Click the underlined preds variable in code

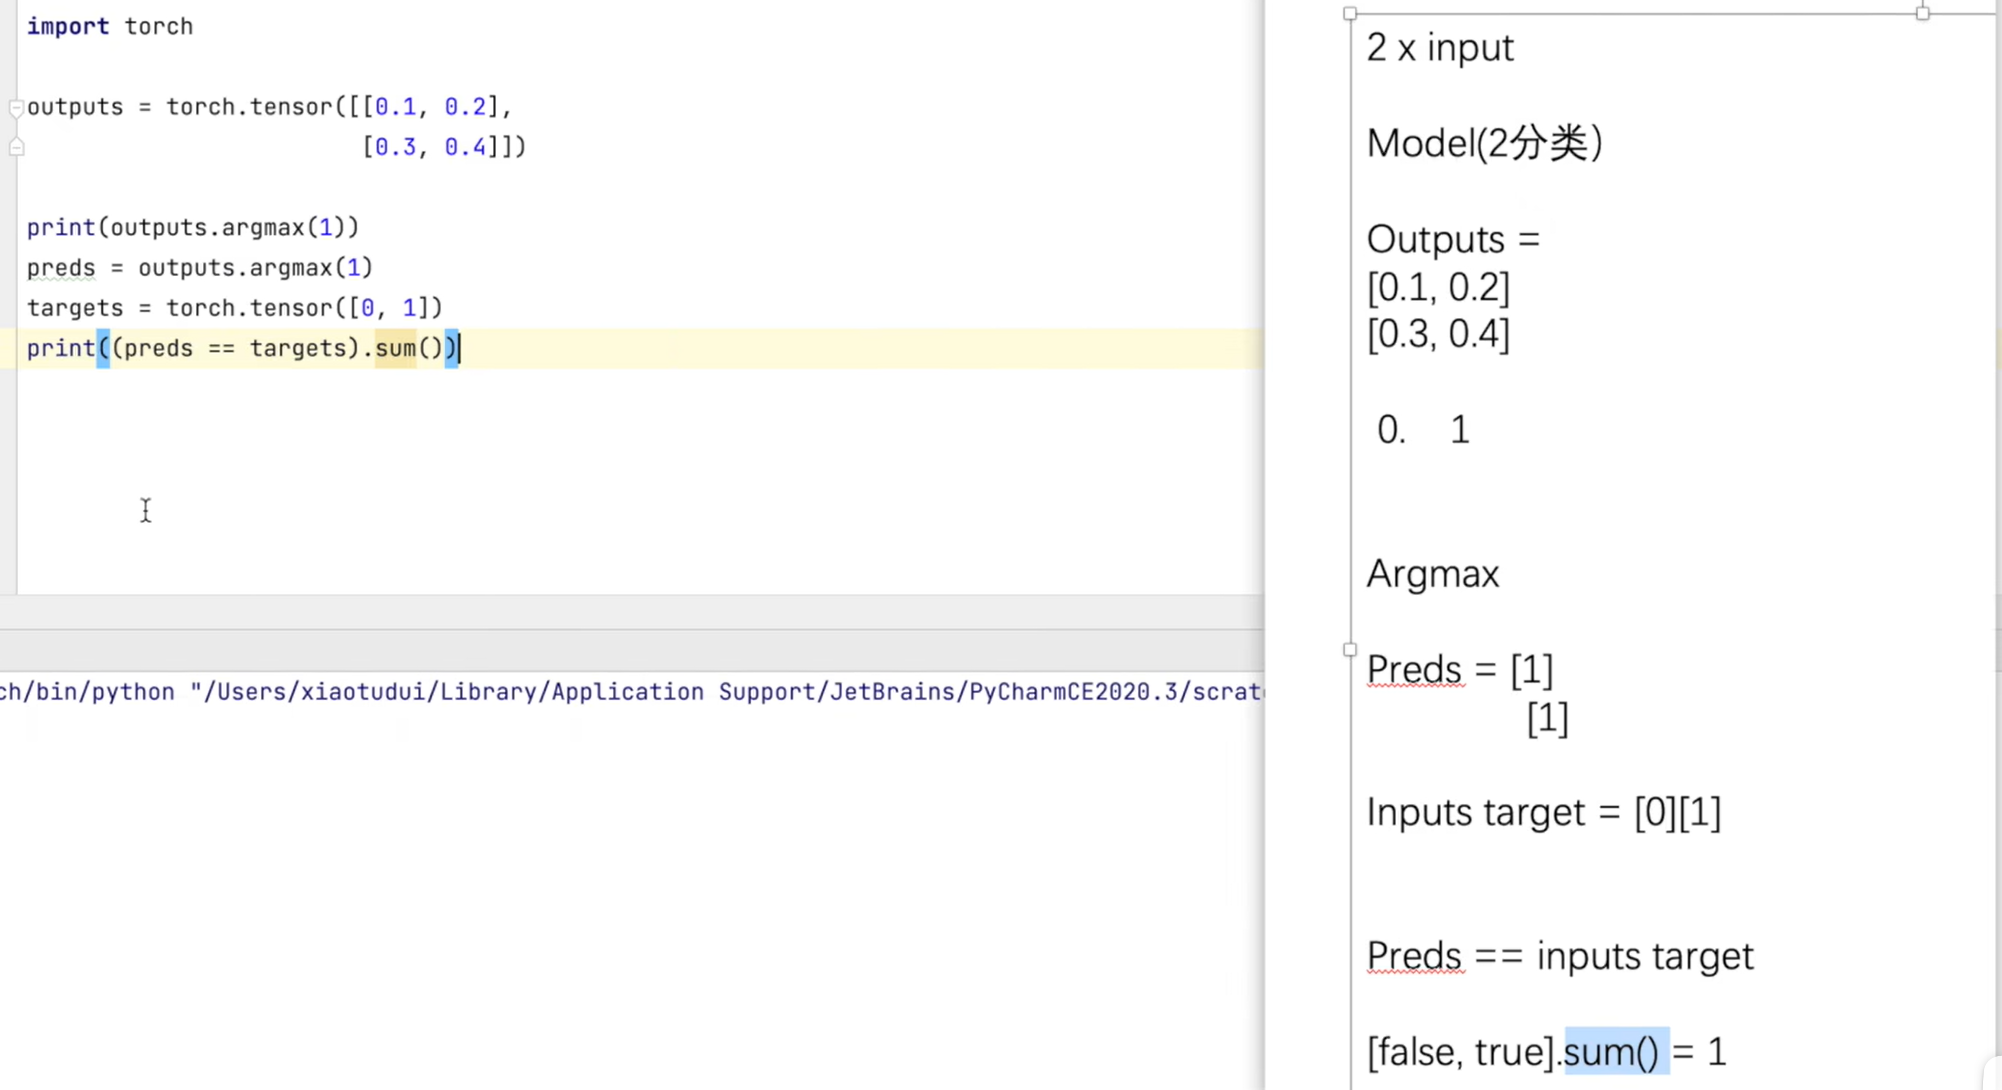click(61, 268)
